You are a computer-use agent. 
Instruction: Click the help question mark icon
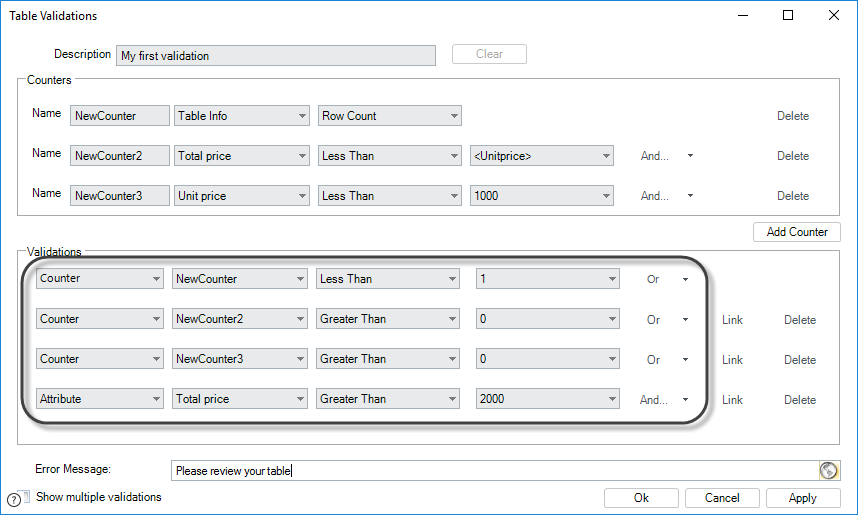click(14, 499)
